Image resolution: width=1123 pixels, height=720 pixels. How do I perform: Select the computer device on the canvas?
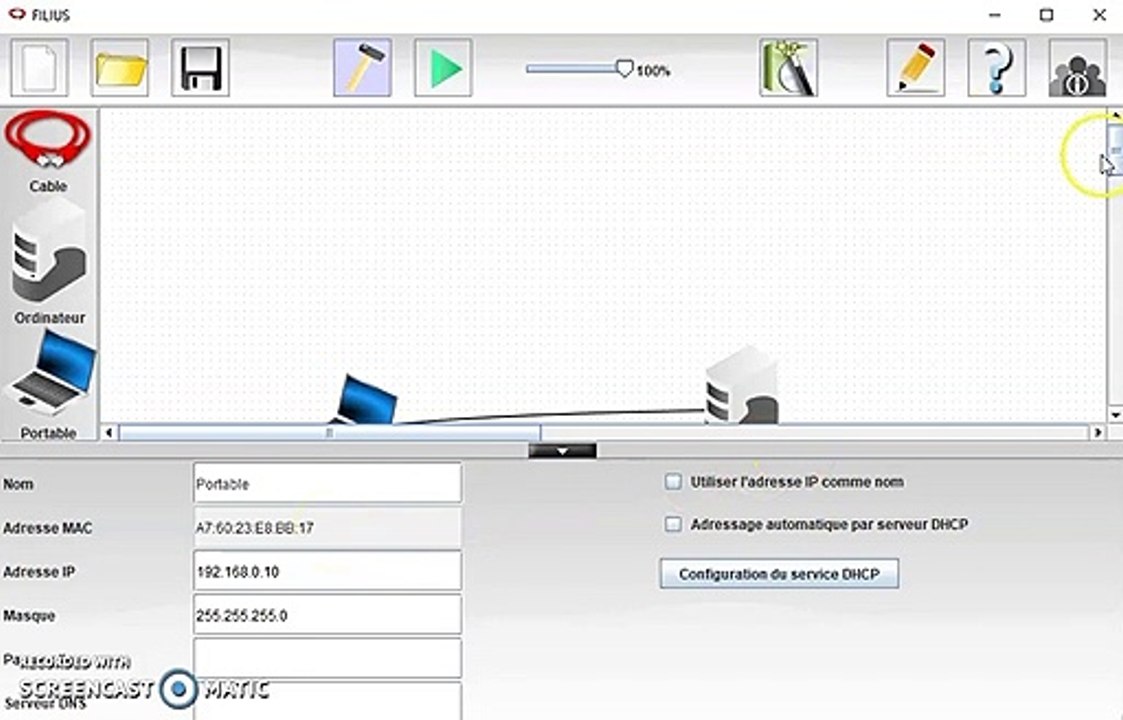(742, 385)
